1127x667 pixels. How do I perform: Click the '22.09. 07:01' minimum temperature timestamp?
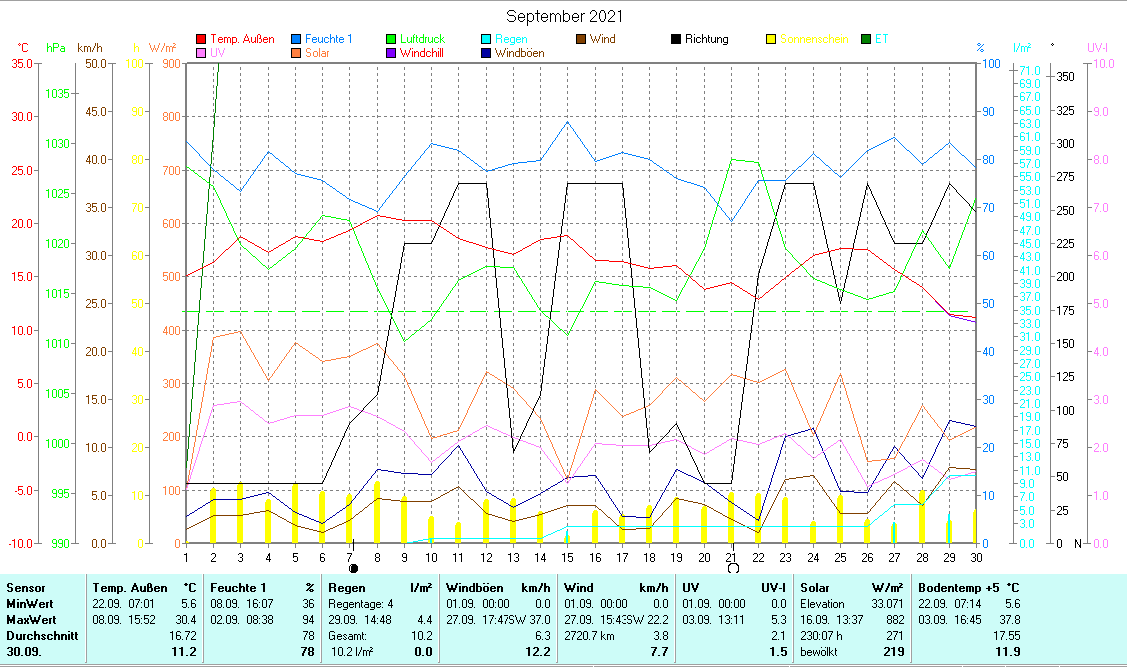click(124, 604)
